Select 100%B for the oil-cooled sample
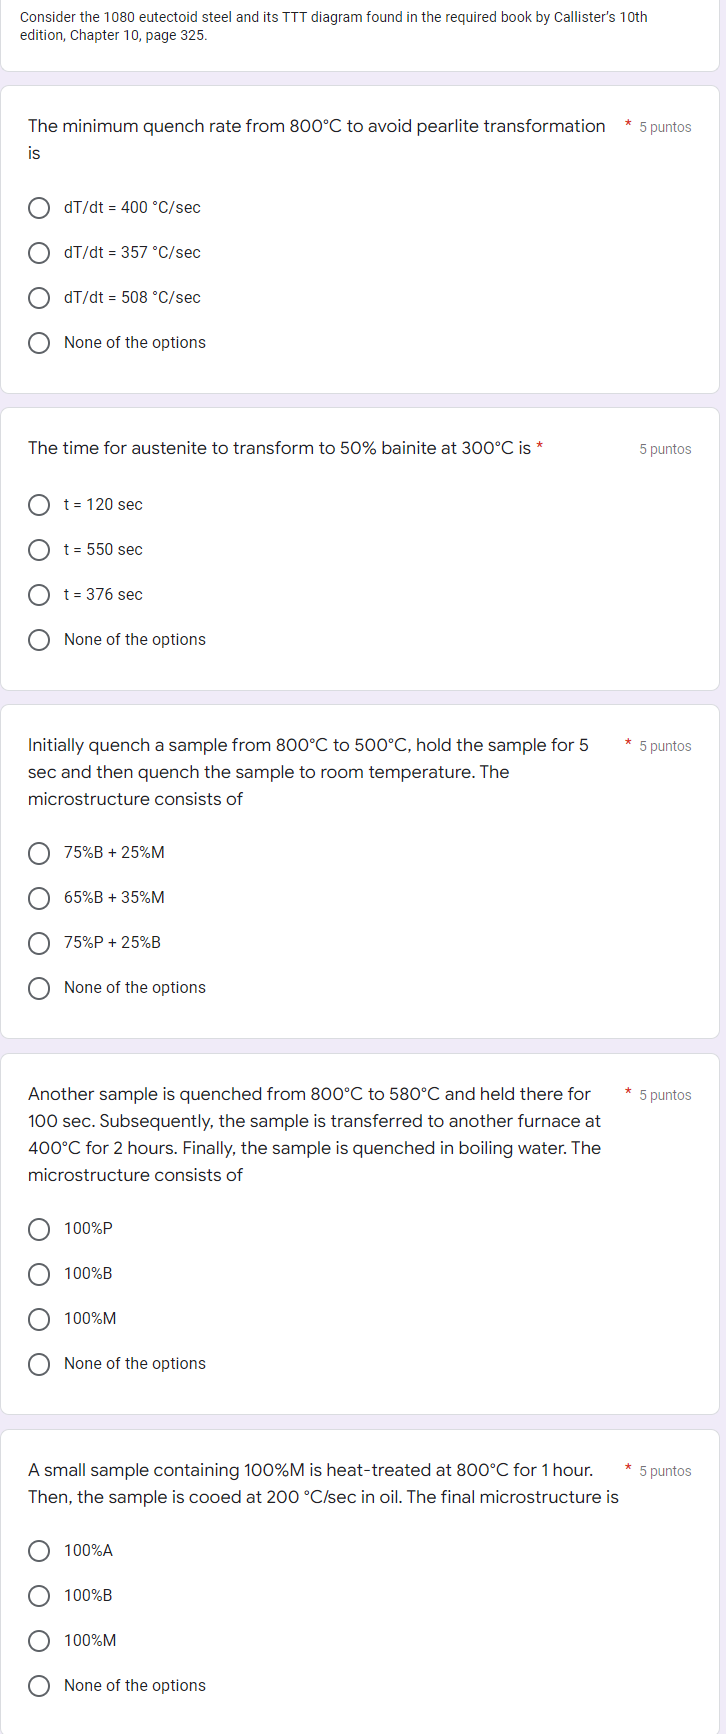Screen dimensions: 726x1734 tap(39, 1596)
